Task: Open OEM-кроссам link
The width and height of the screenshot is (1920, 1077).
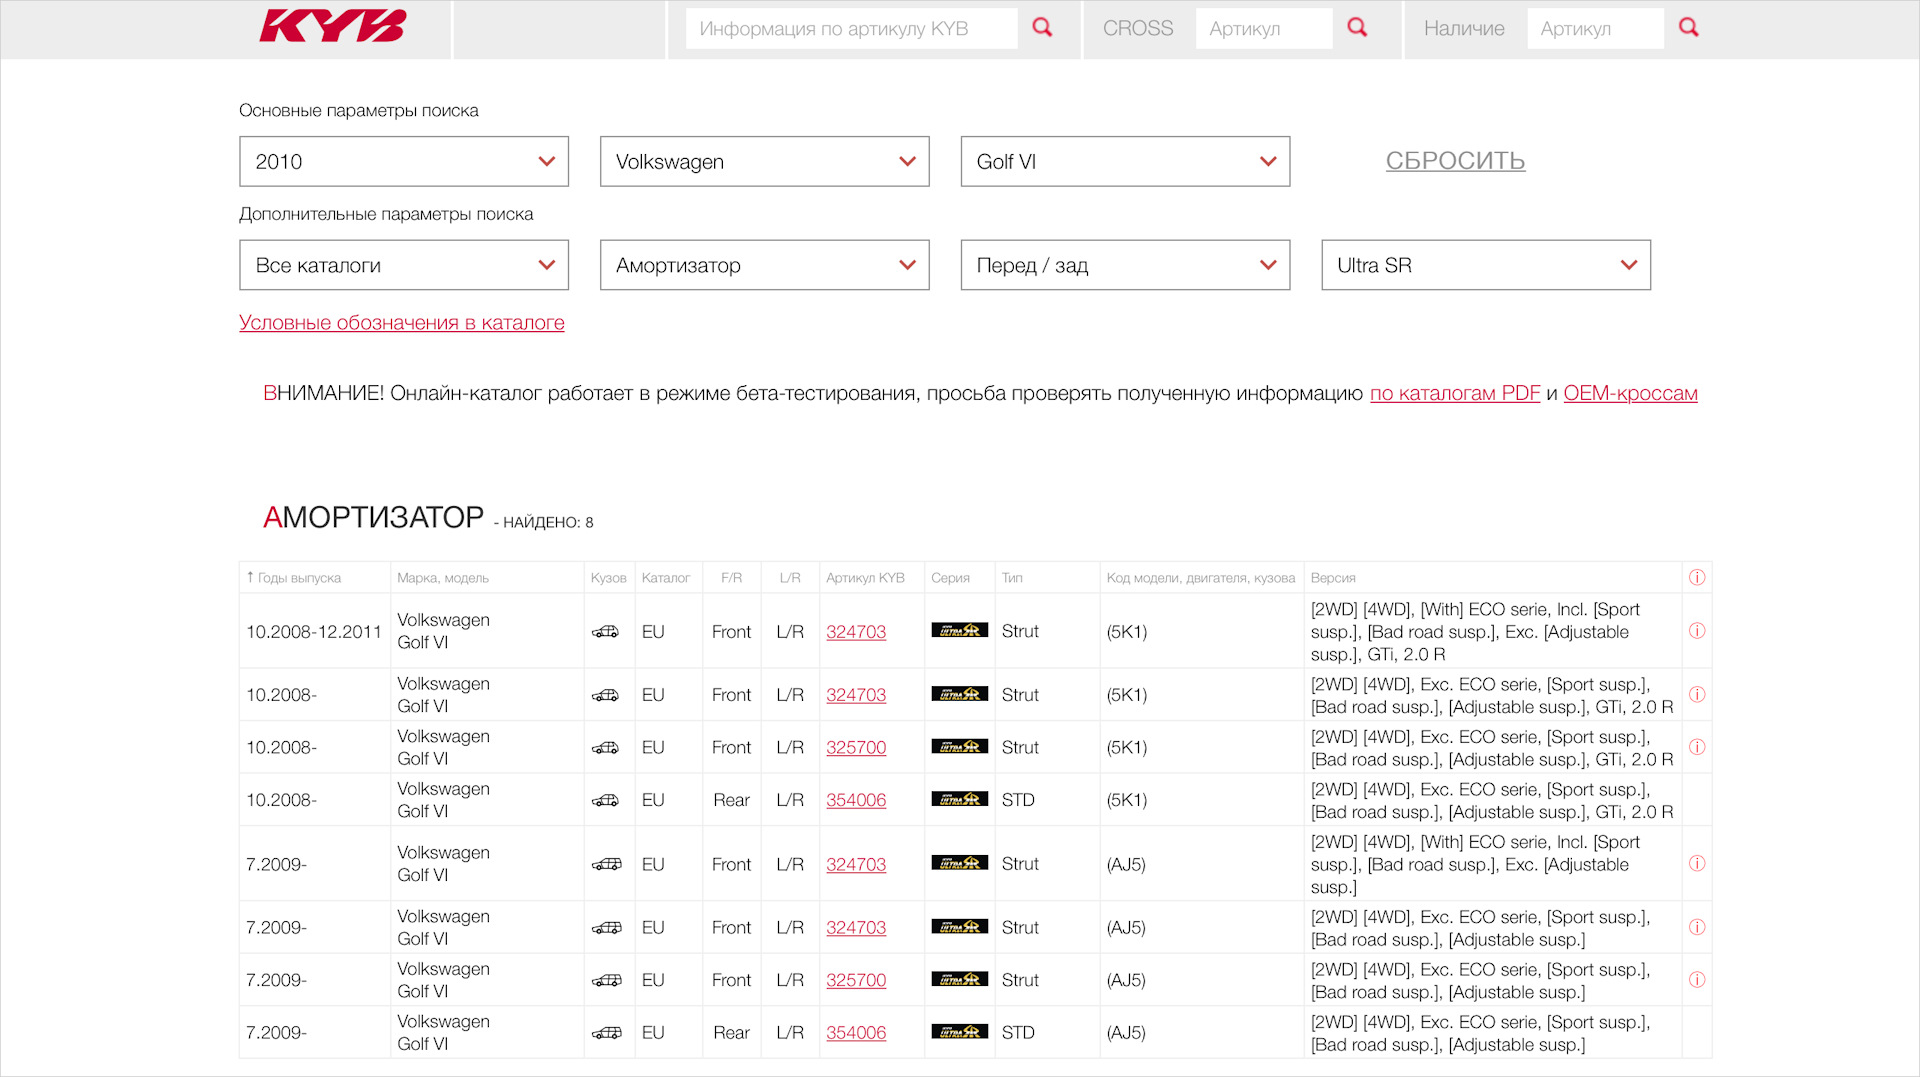Action: (1630, 393)
